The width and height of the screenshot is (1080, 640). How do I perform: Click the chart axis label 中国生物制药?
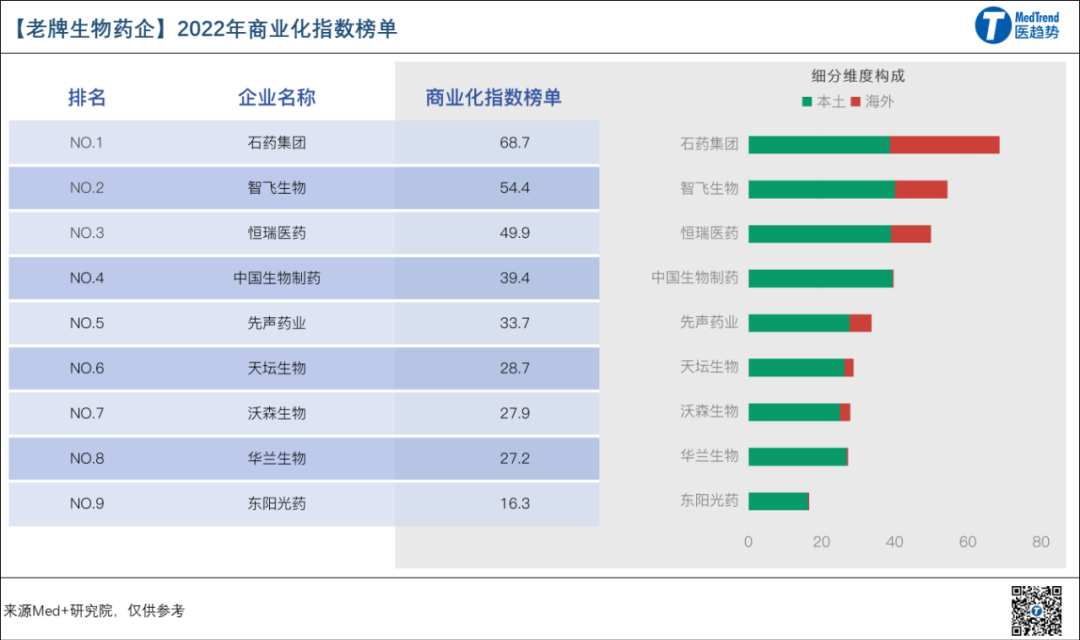694,277
